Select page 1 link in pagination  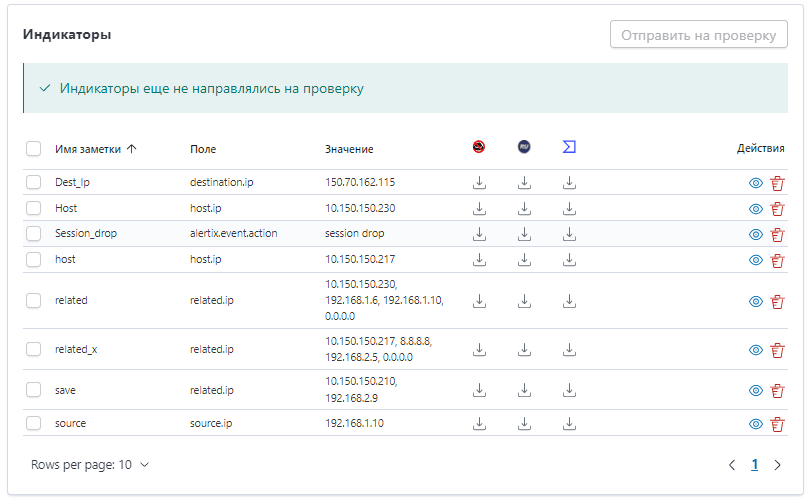755,465
